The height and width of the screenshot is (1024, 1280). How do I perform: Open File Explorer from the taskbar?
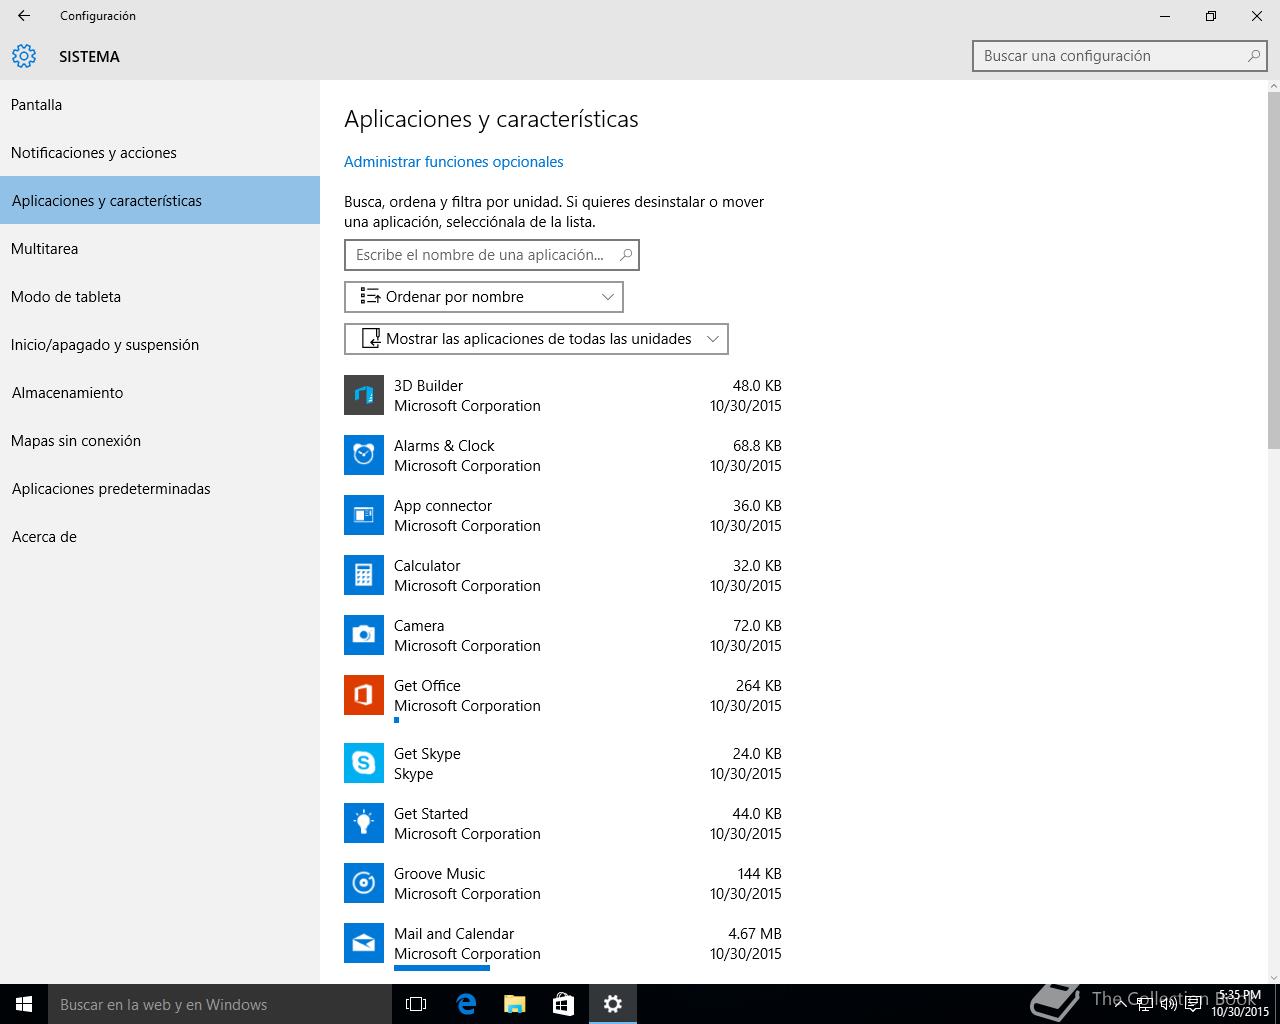[x=515, y=1004]
